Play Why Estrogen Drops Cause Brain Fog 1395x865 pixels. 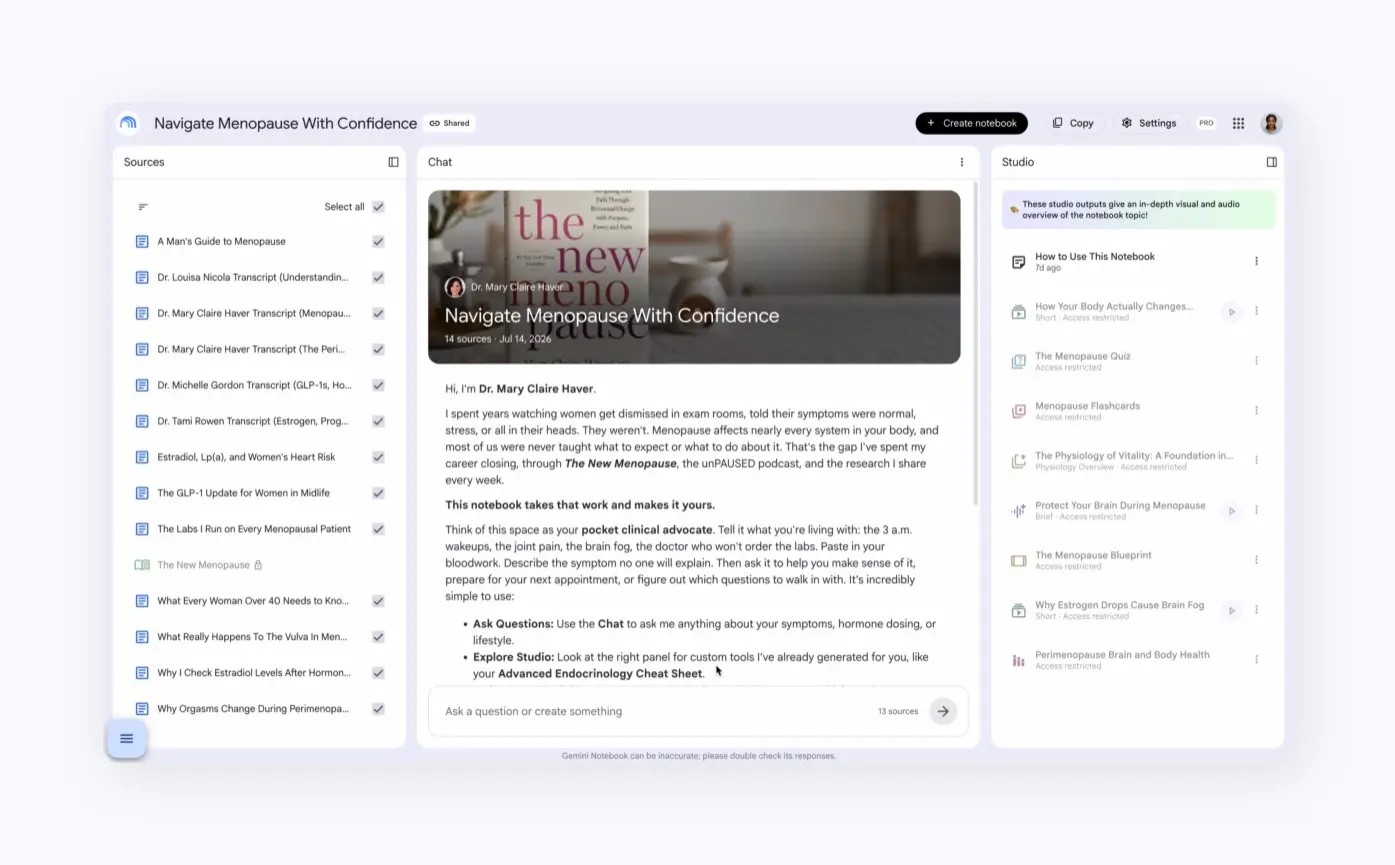(x=1231, y=610)
